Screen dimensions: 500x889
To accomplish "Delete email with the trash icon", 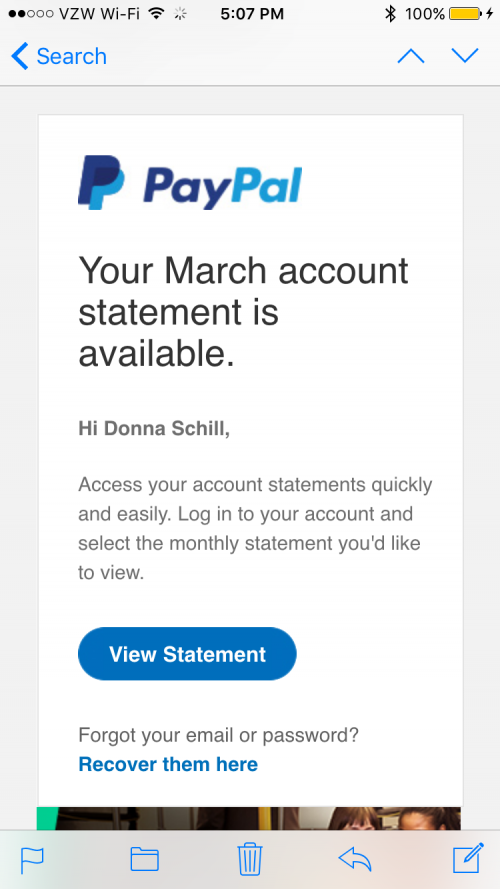I will 250,859.
